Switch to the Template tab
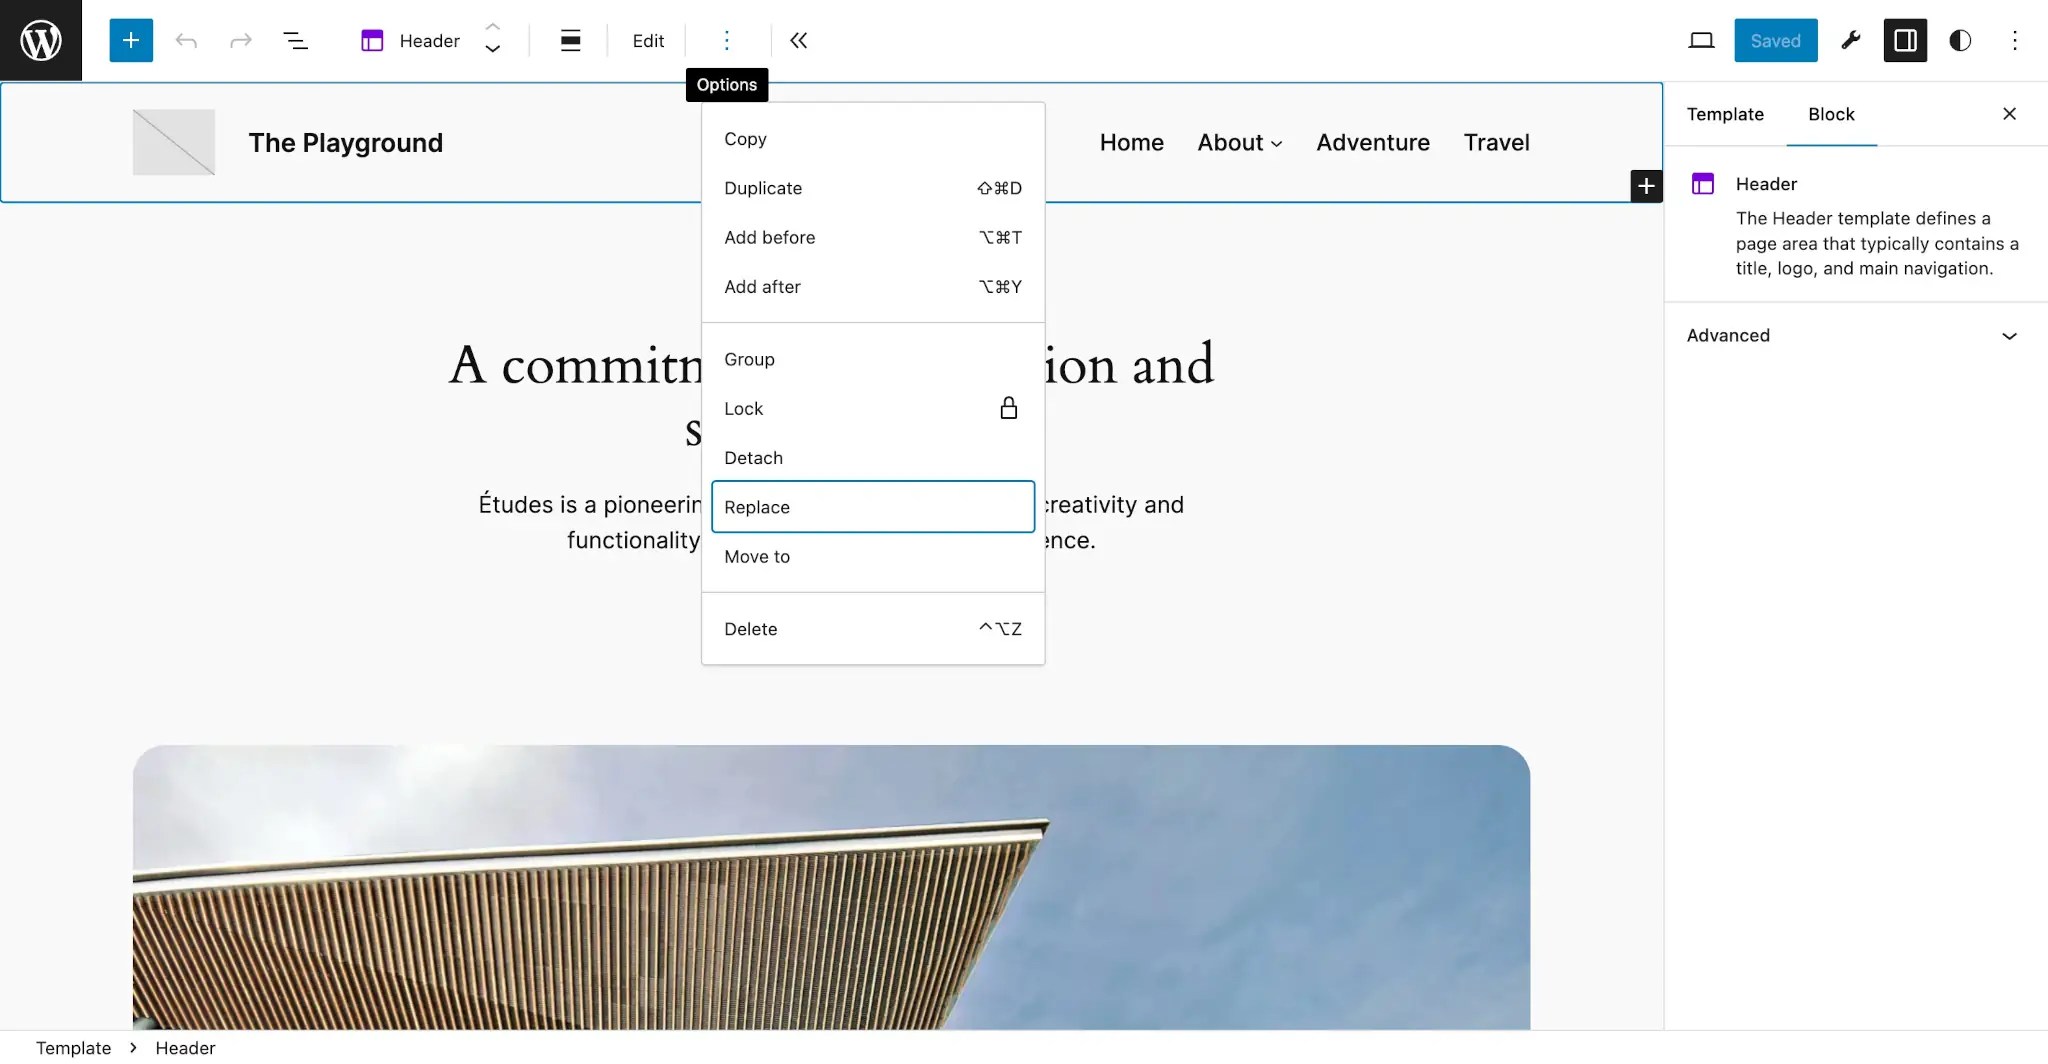The height and width of the screenshot is (1064, 2048). pyautogui.click(x=1723, y=114)
